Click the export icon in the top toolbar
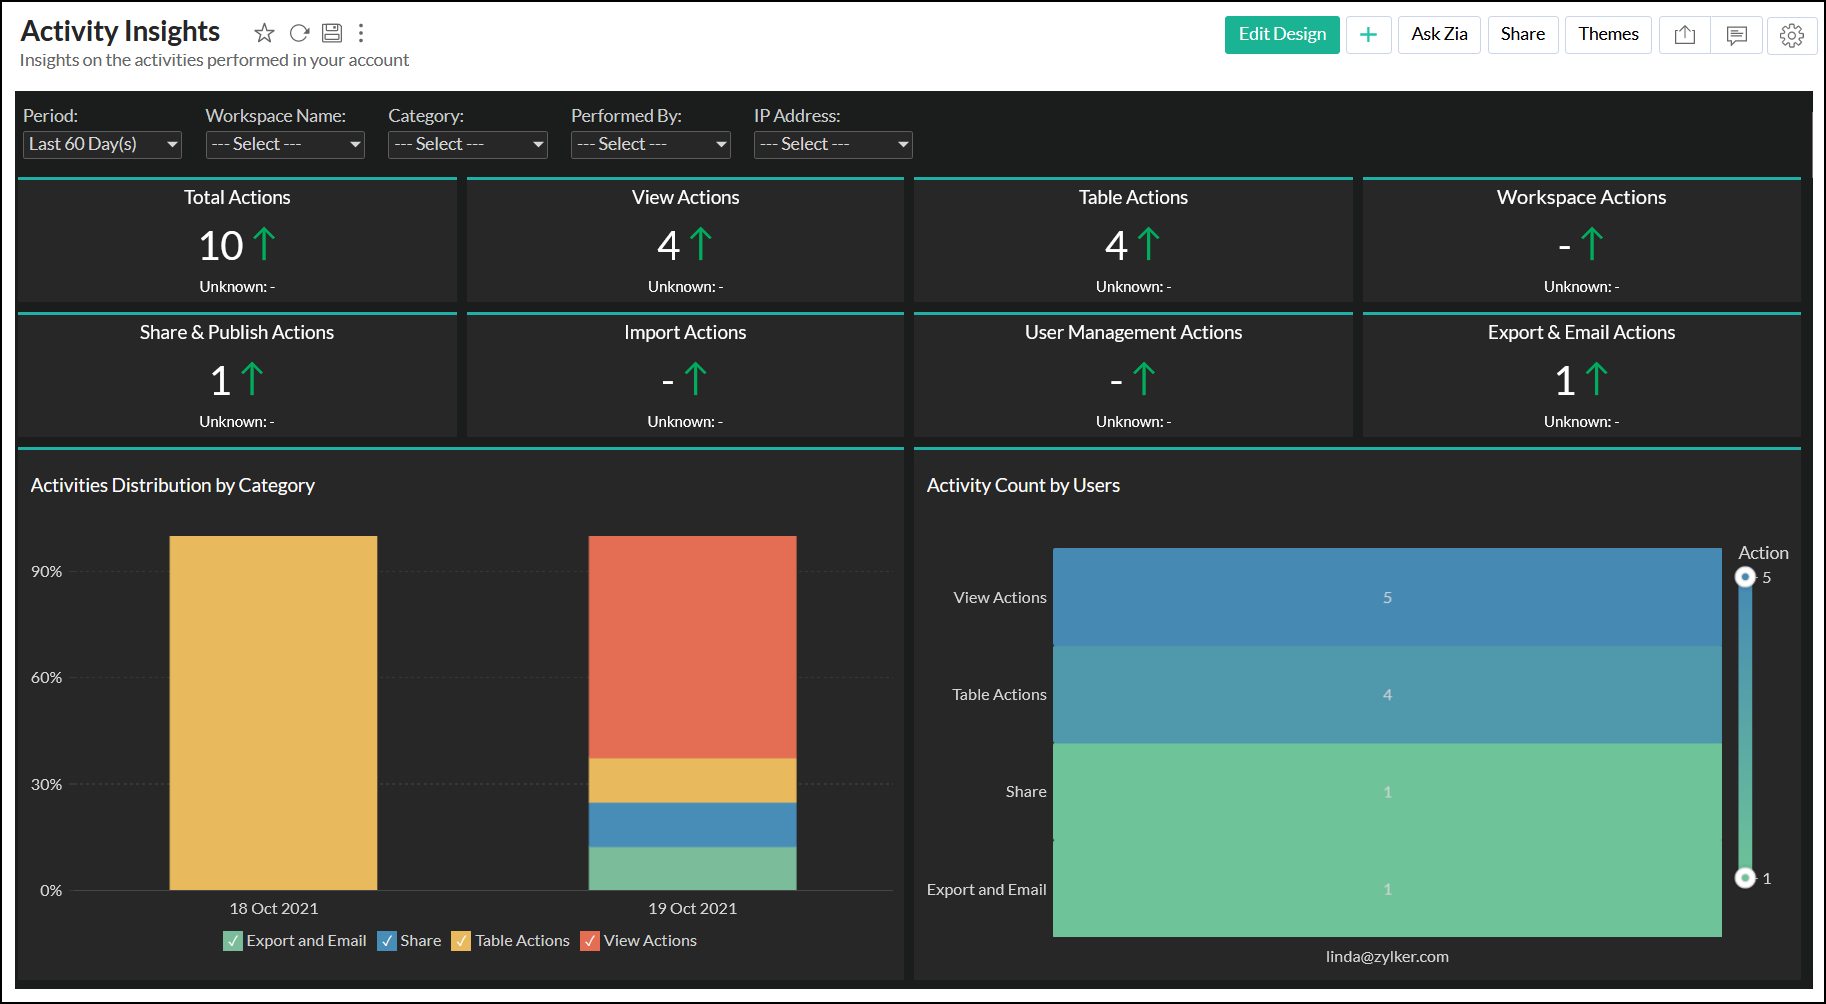This screenshot has height=1004, width=1826. click(1684, 35)
